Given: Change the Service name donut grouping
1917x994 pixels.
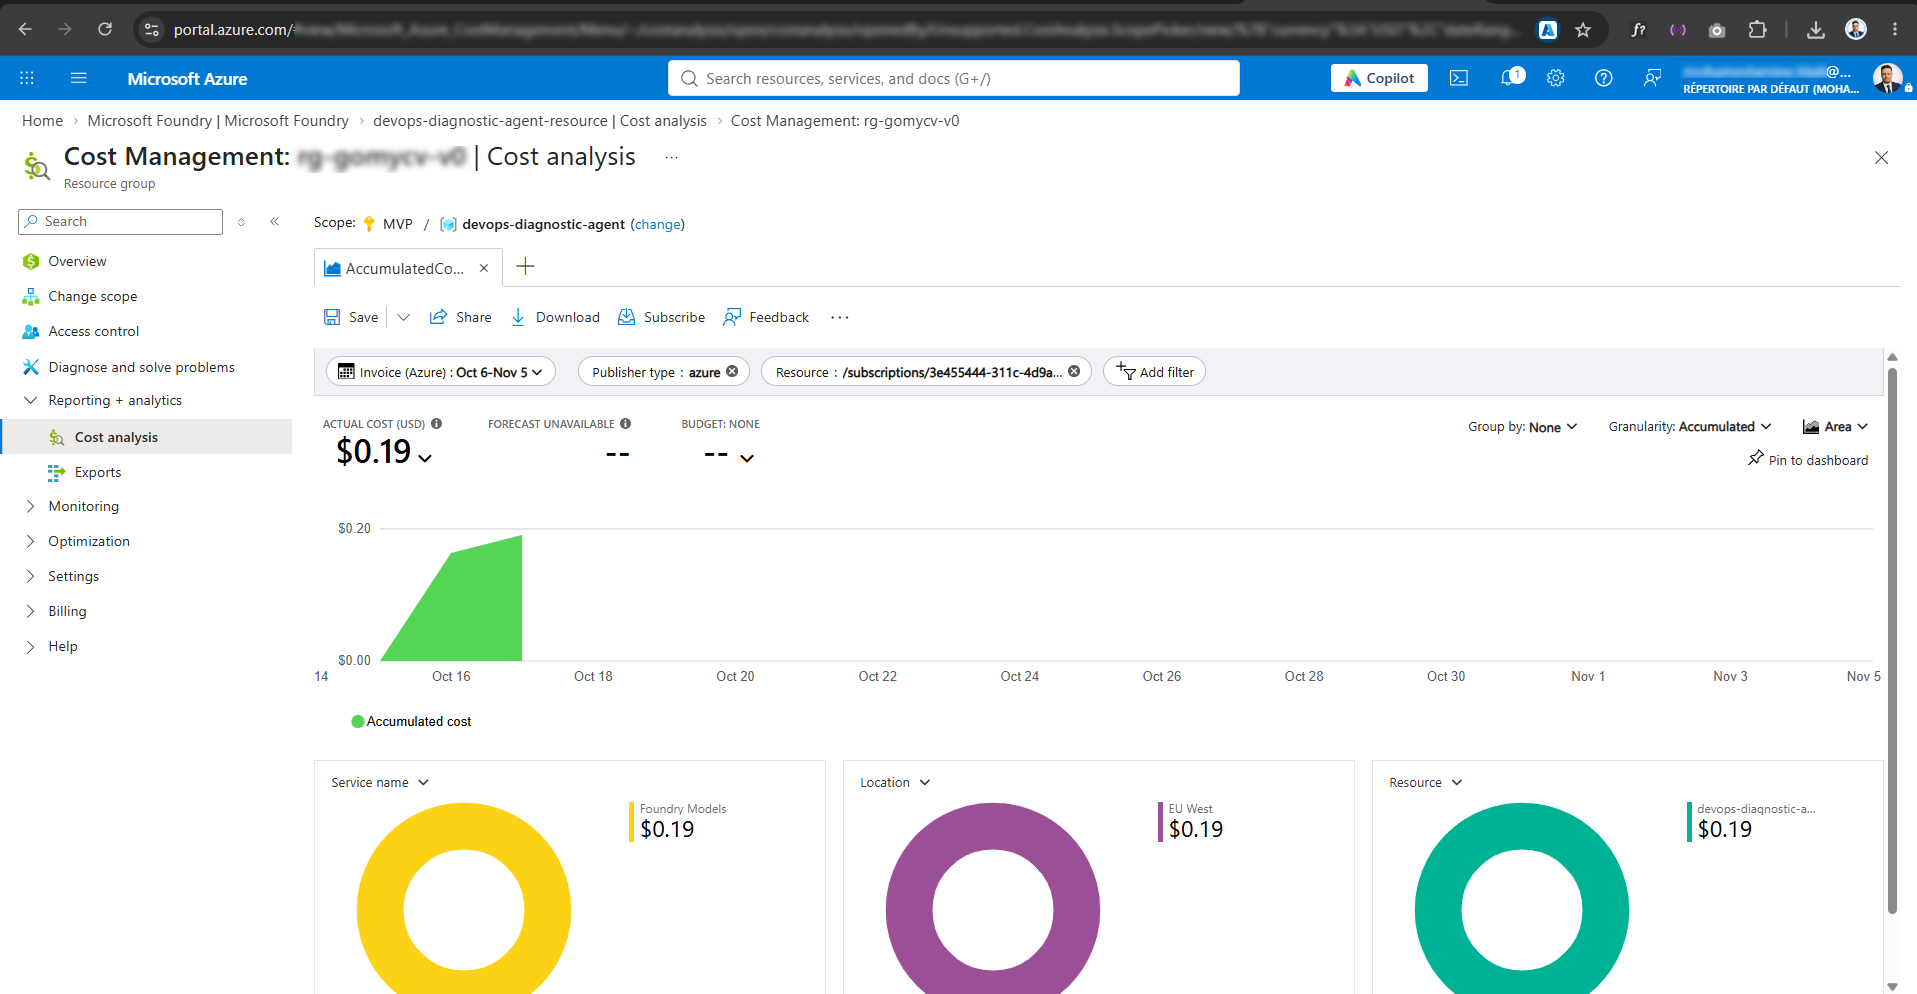Looking at the screenshot, I should tap(380, 783).
